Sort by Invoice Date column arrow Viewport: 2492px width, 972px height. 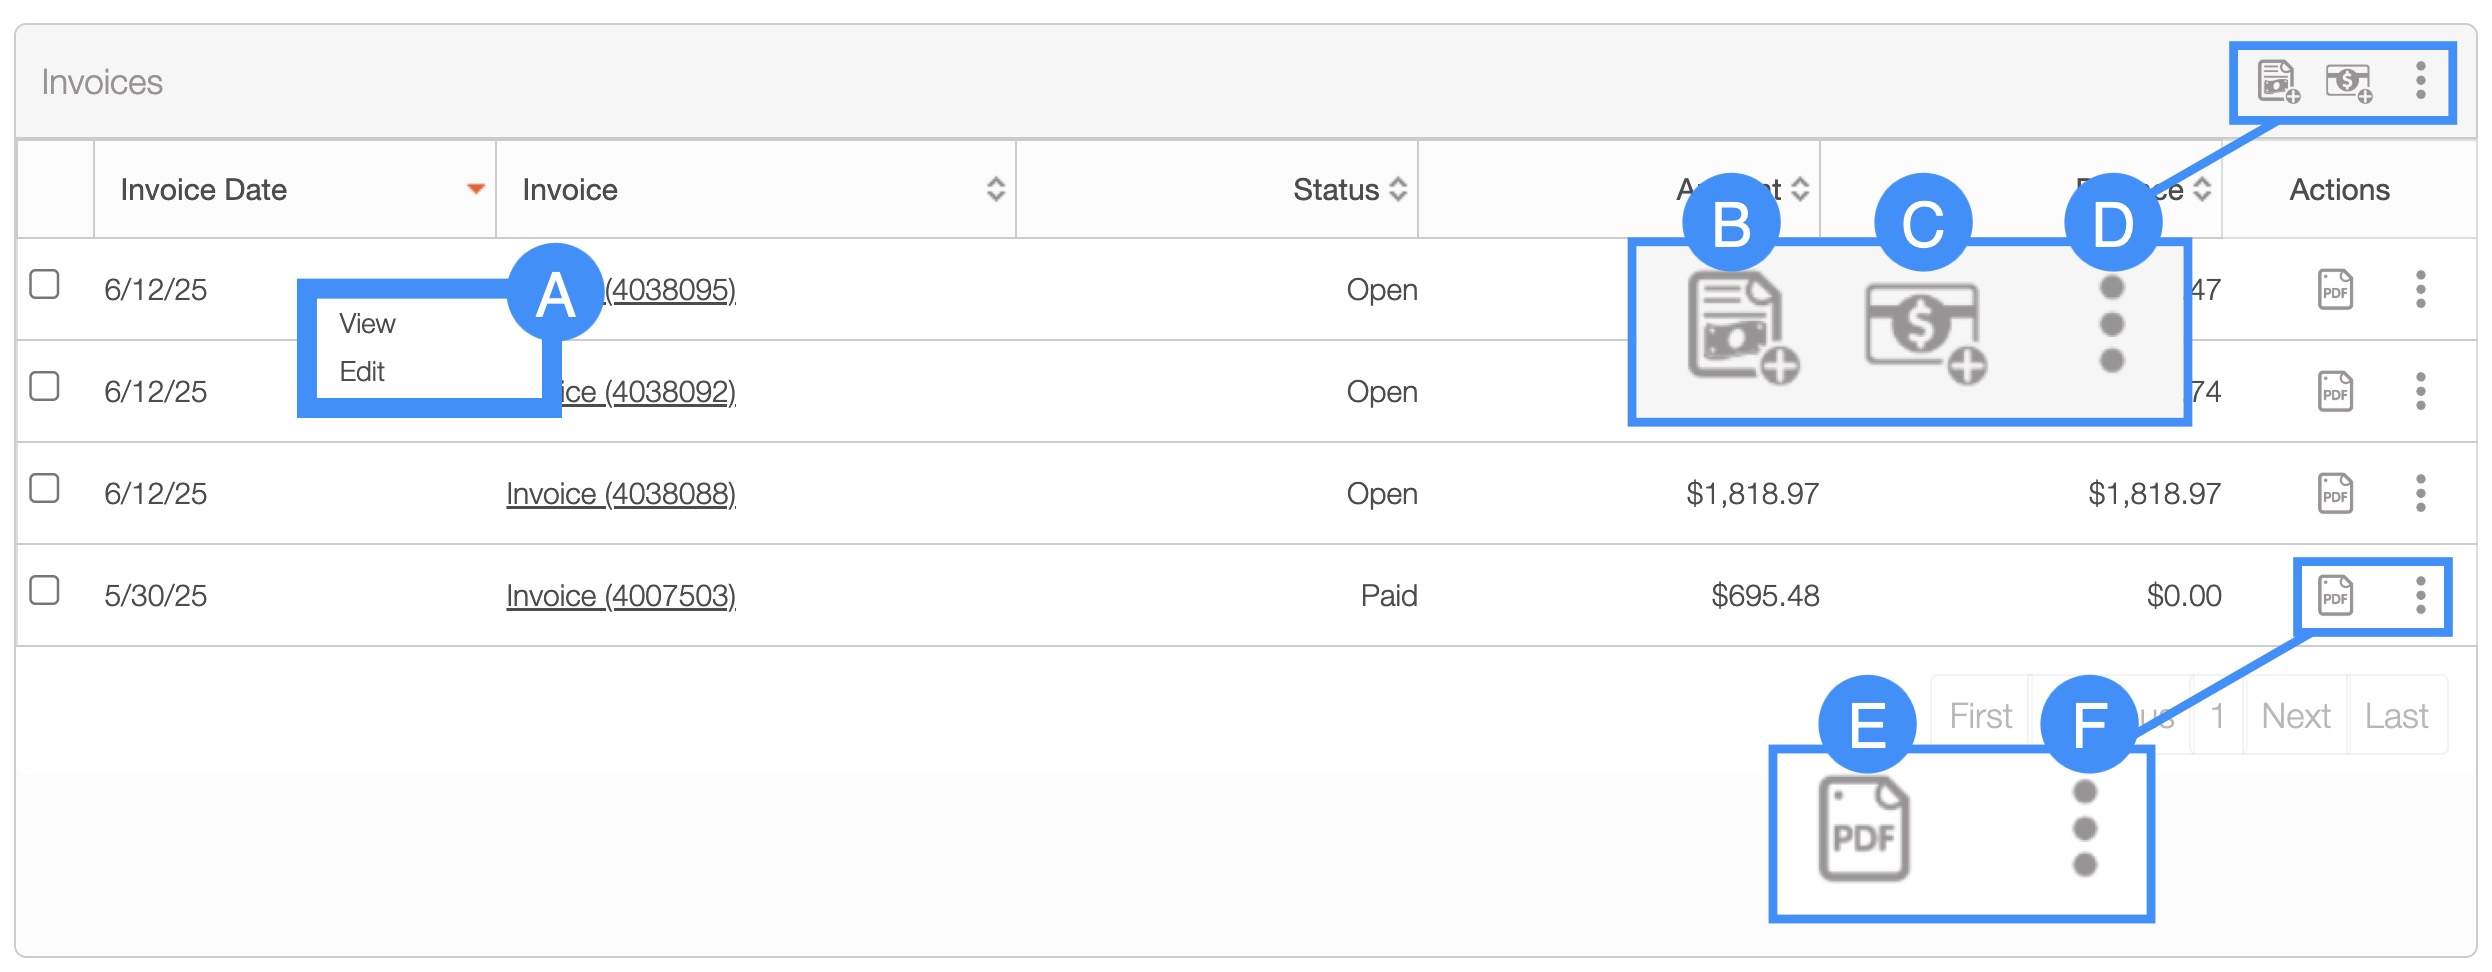[476, 189]
